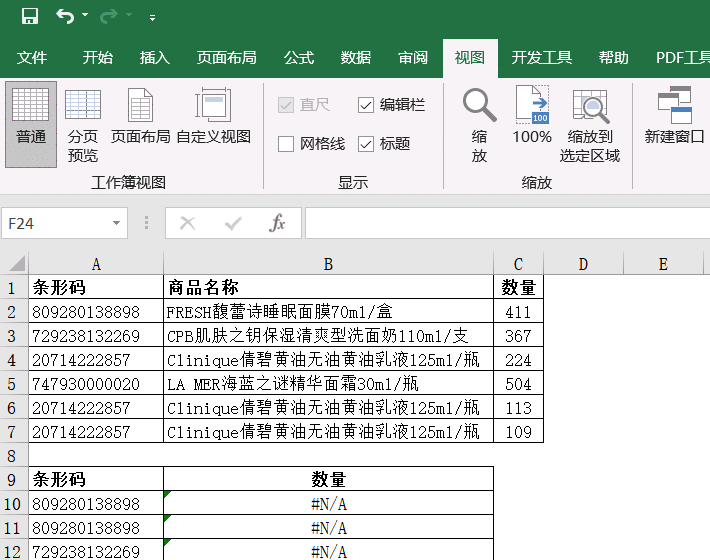Click the formula bar cancel X icon

coord(187,223)
